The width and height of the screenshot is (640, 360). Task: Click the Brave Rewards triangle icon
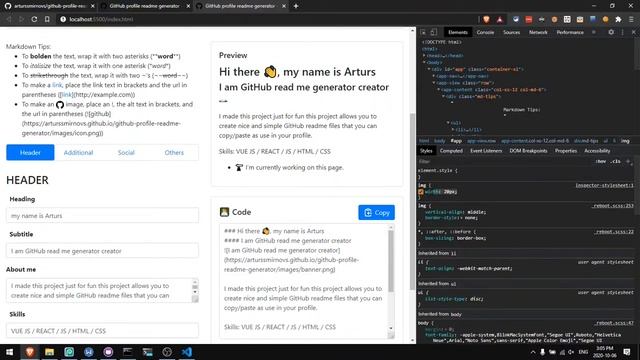pyautogui.click(x=500, y=19)
